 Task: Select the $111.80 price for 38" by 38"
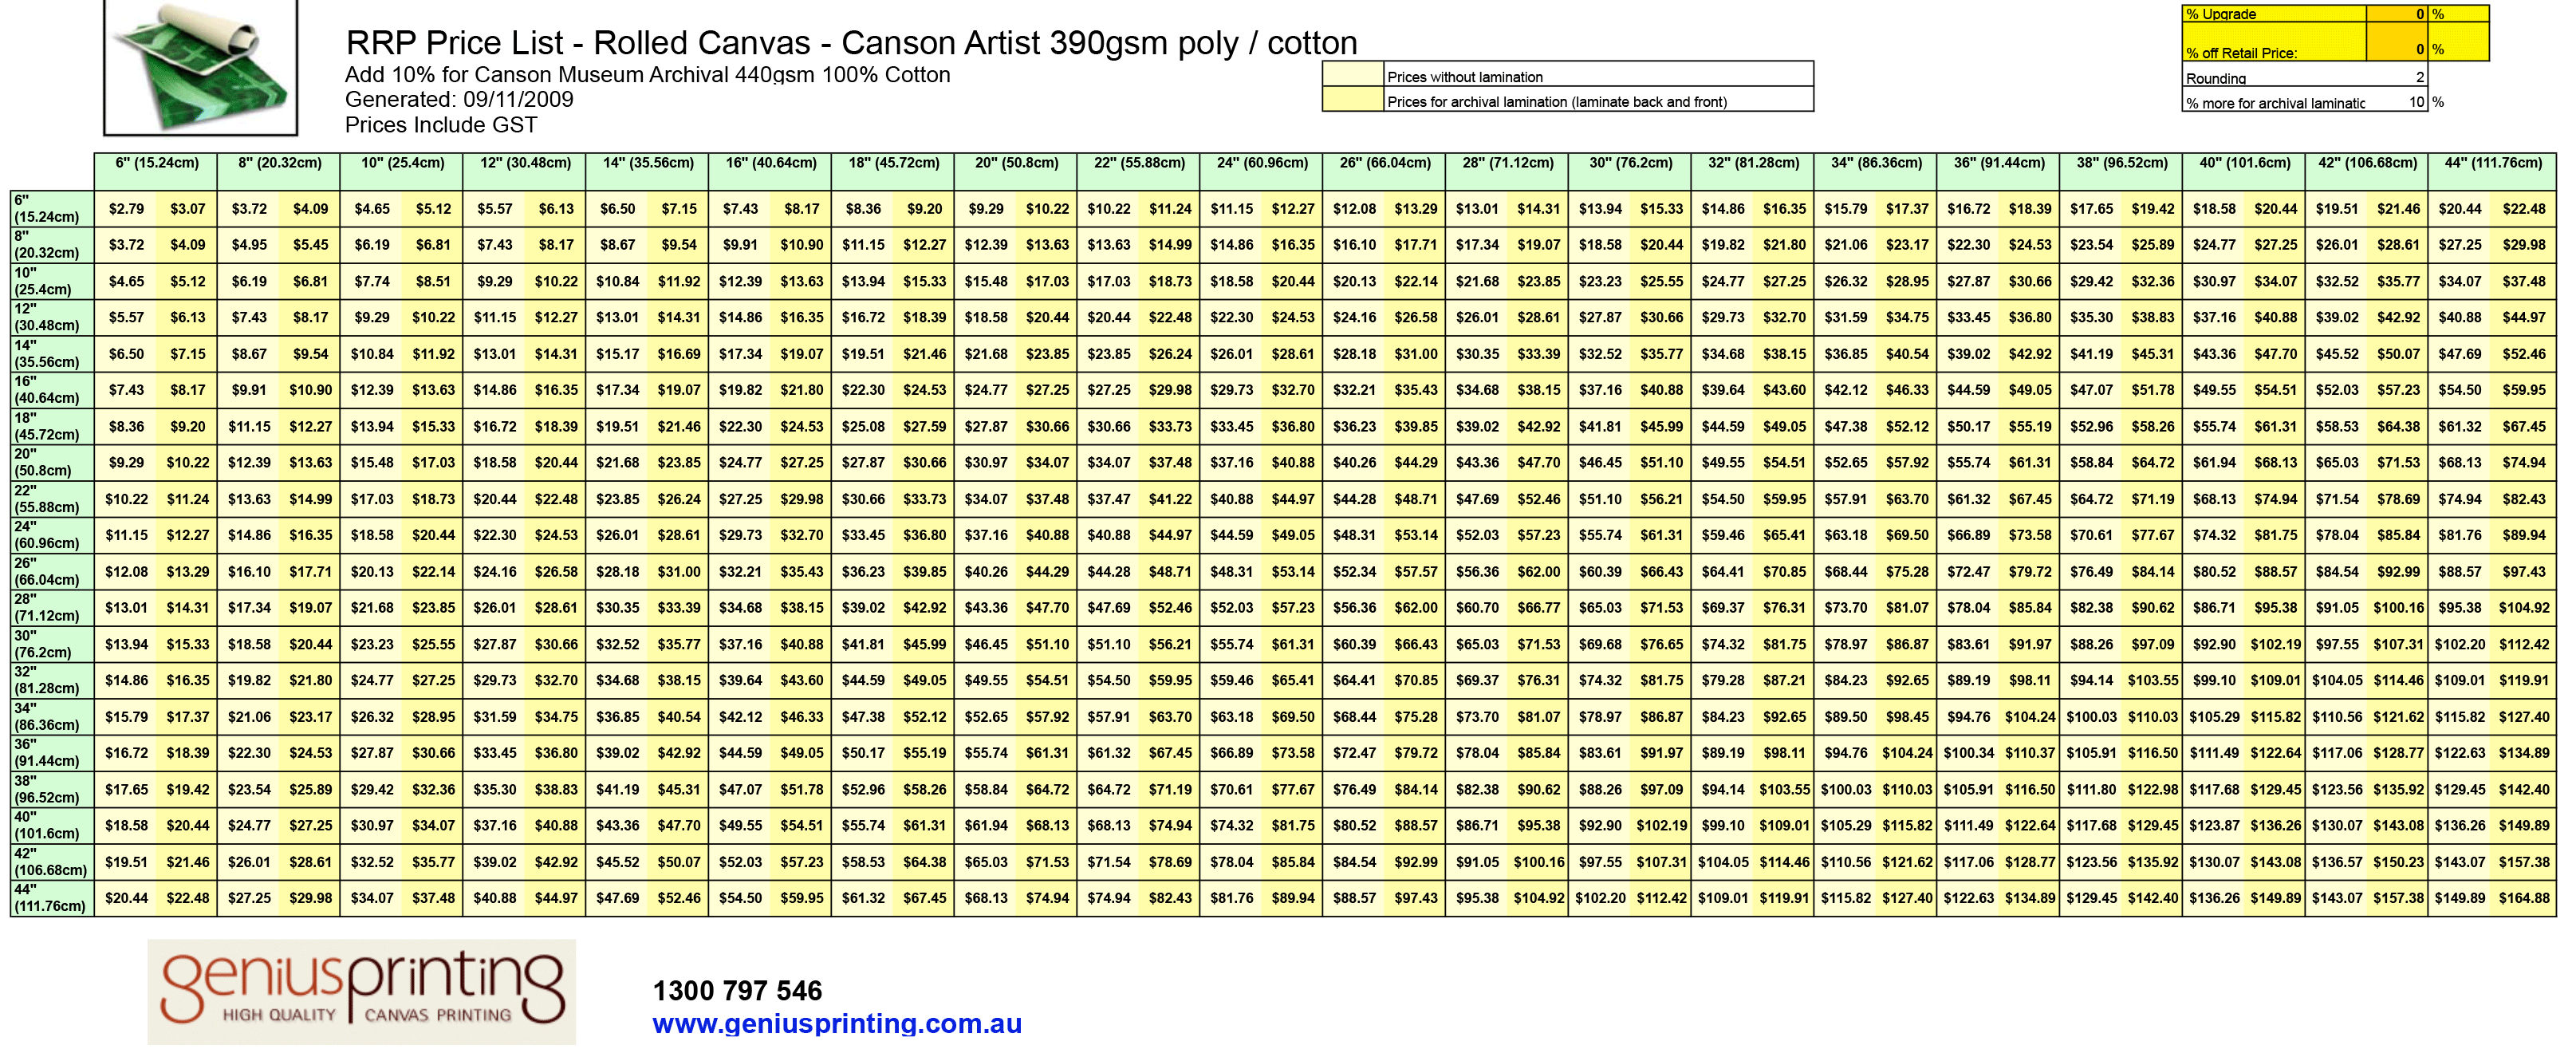[2092, 790]
